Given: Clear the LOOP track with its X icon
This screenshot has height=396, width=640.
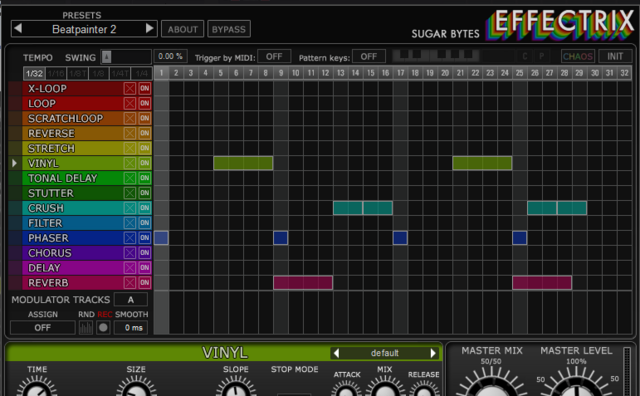Looking at the screenshot, I should click(x=130, y=103).
